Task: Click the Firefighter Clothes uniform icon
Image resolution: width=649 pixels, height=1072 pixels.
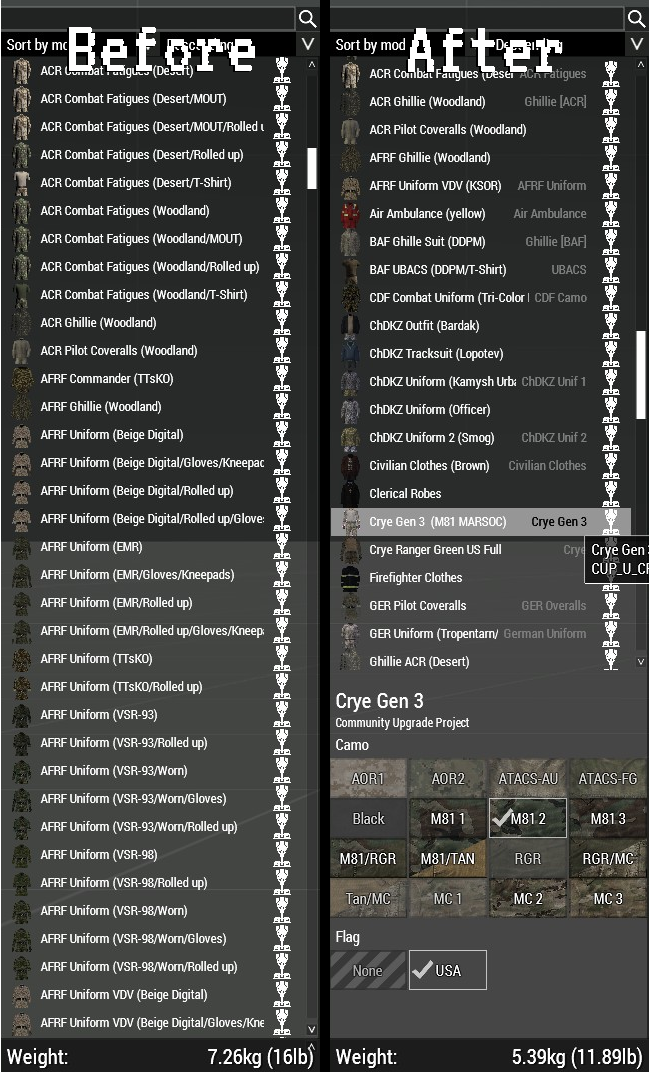Action: pos(351,578)
